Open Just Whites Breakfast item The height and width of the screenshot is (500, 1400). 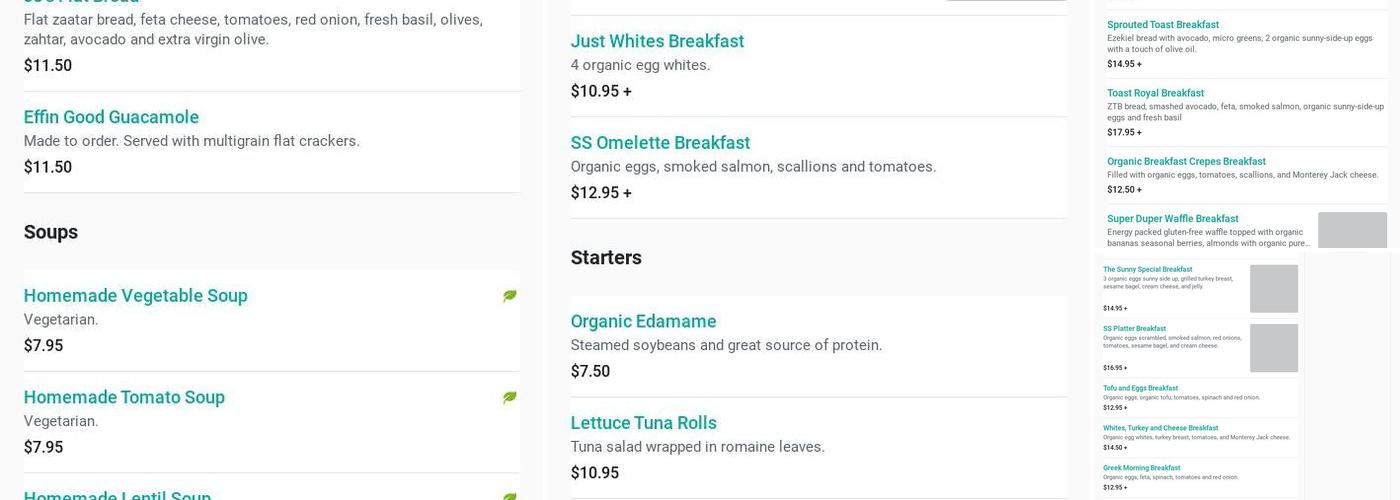[657, 41]
